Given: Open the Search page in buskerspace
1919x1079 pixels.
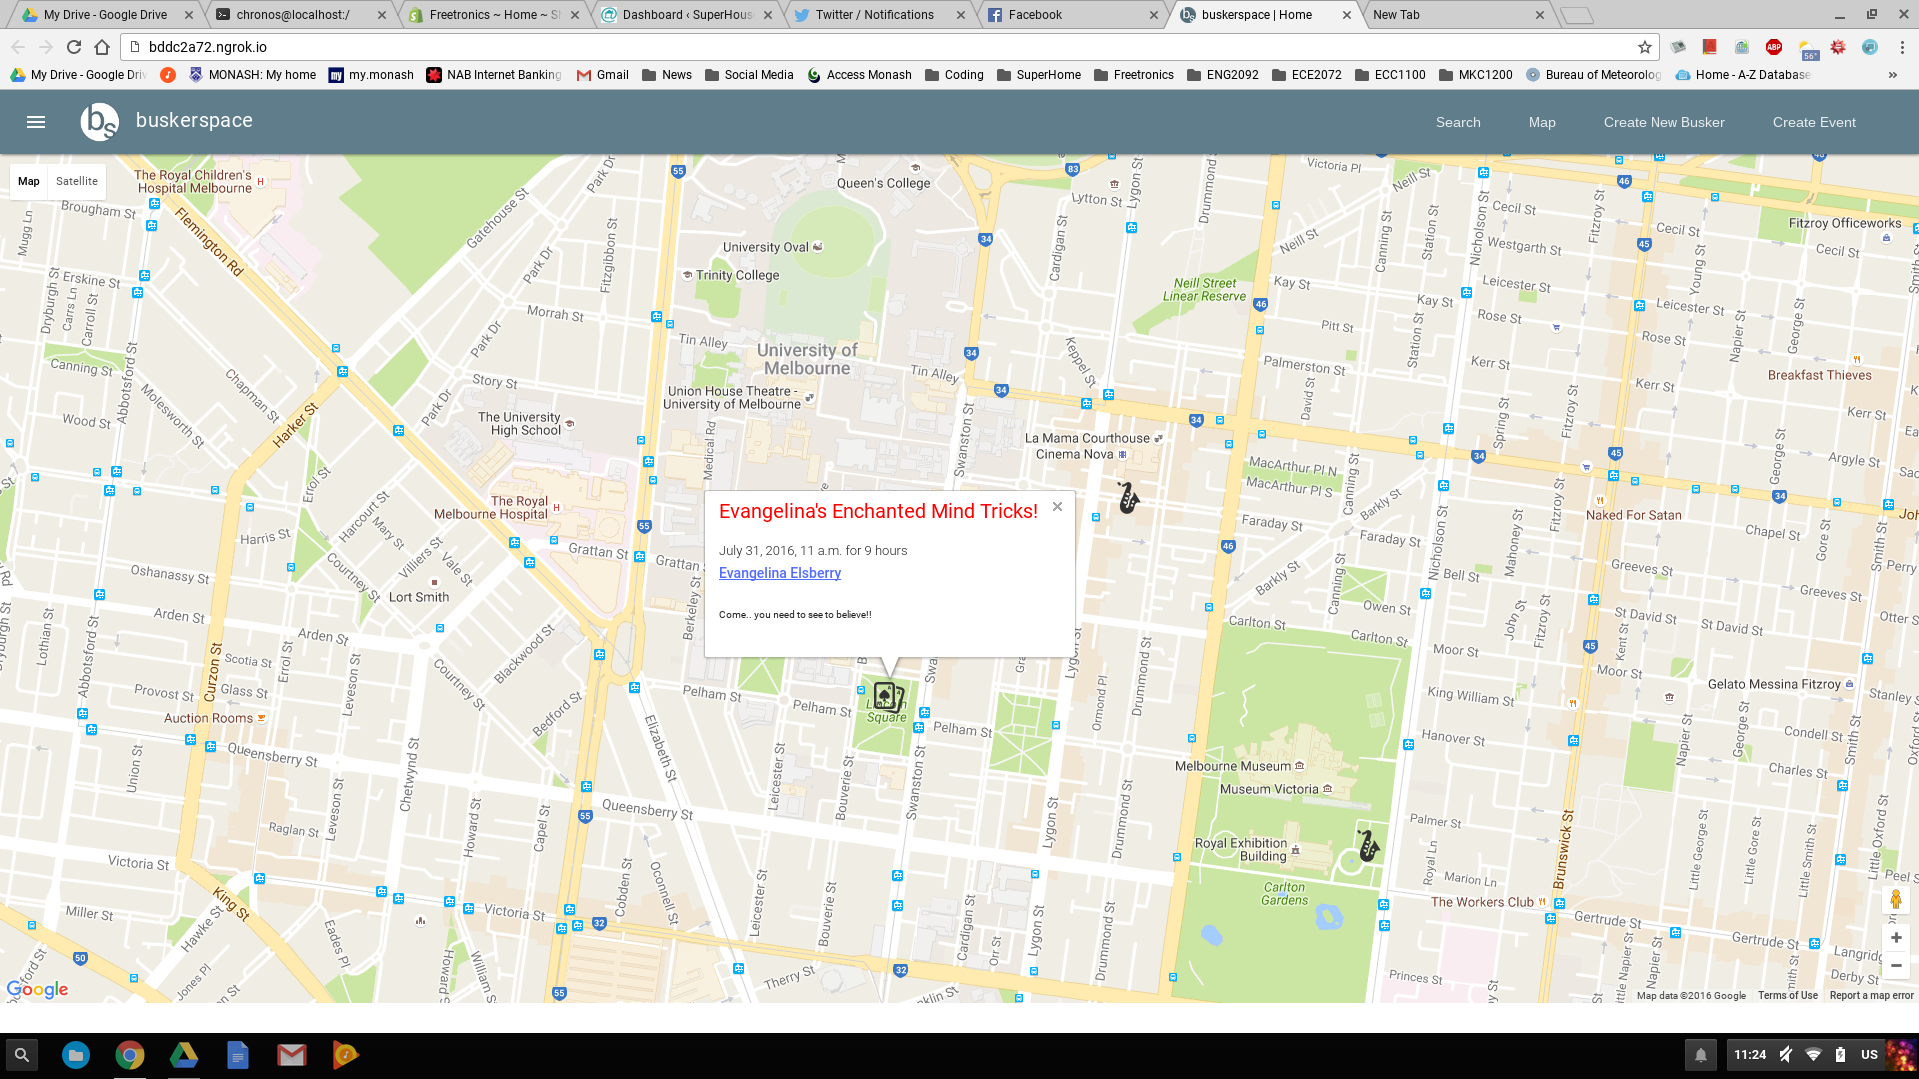Looking at the screenshot, I should tap(1458, 122).
